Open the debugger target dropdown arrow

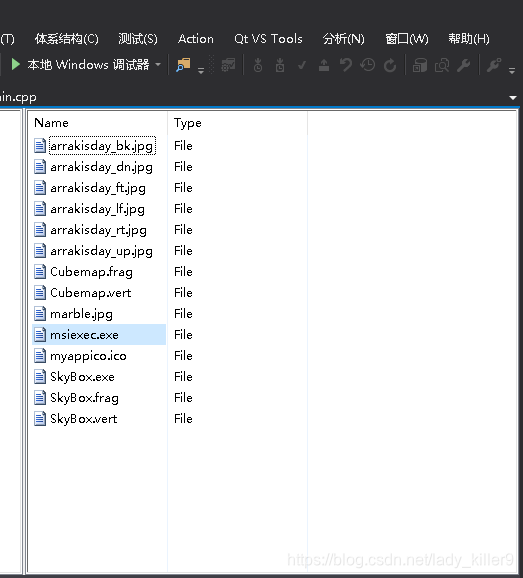pyautogui.click(x=158, y=65)
